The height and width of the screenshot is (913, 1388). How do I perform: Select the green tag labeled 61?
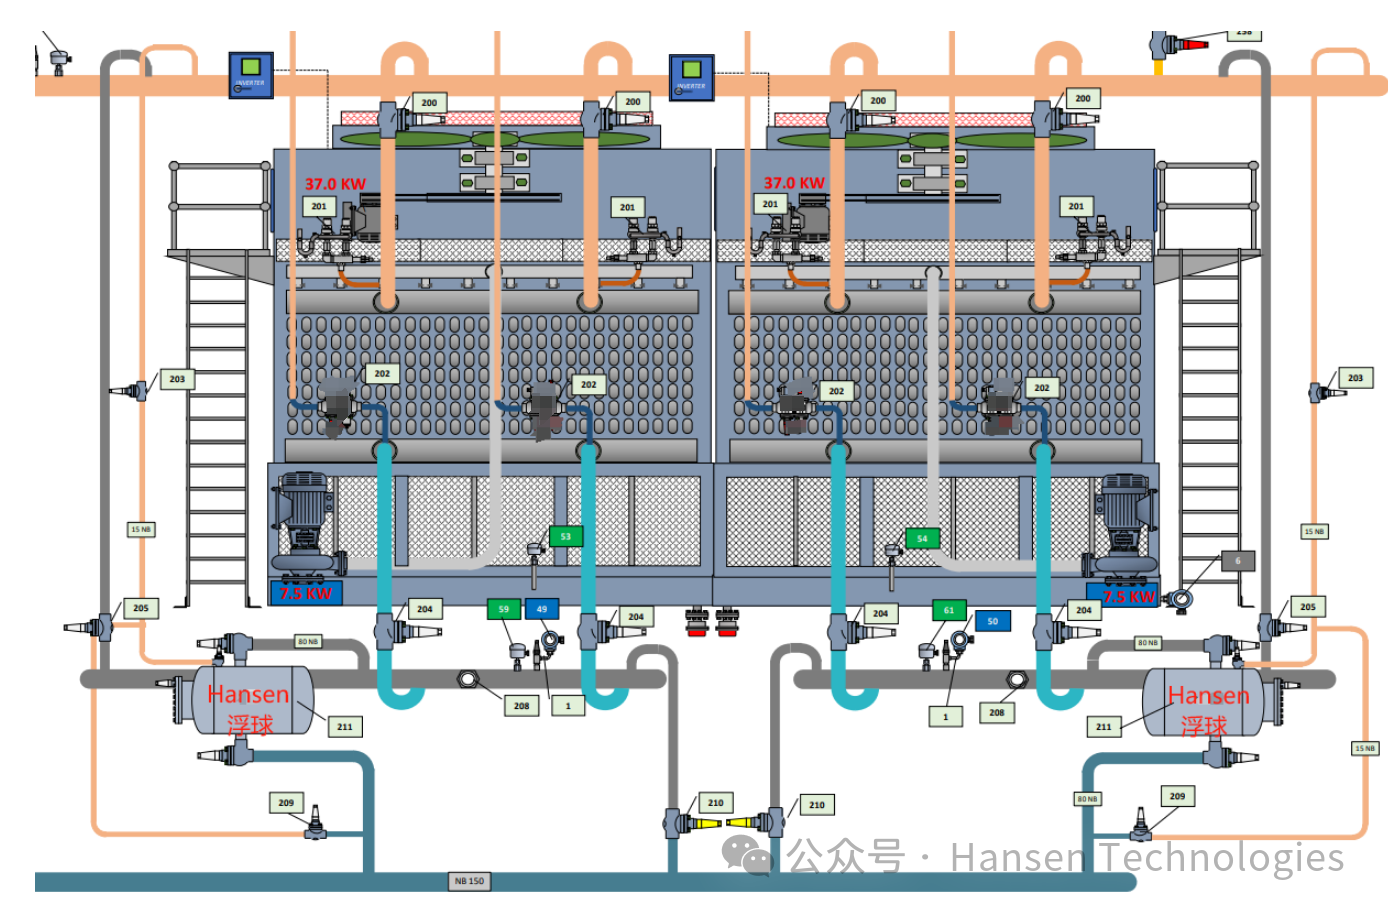point(949,610)
